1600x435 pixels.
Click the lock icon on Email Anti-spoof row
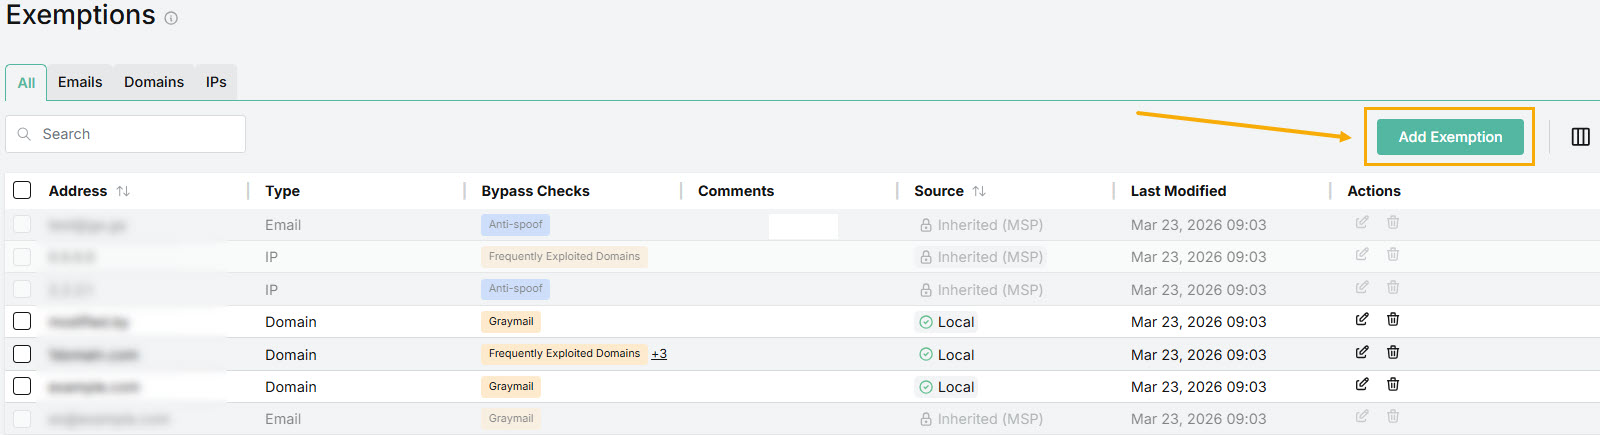(x=926, y=225)
